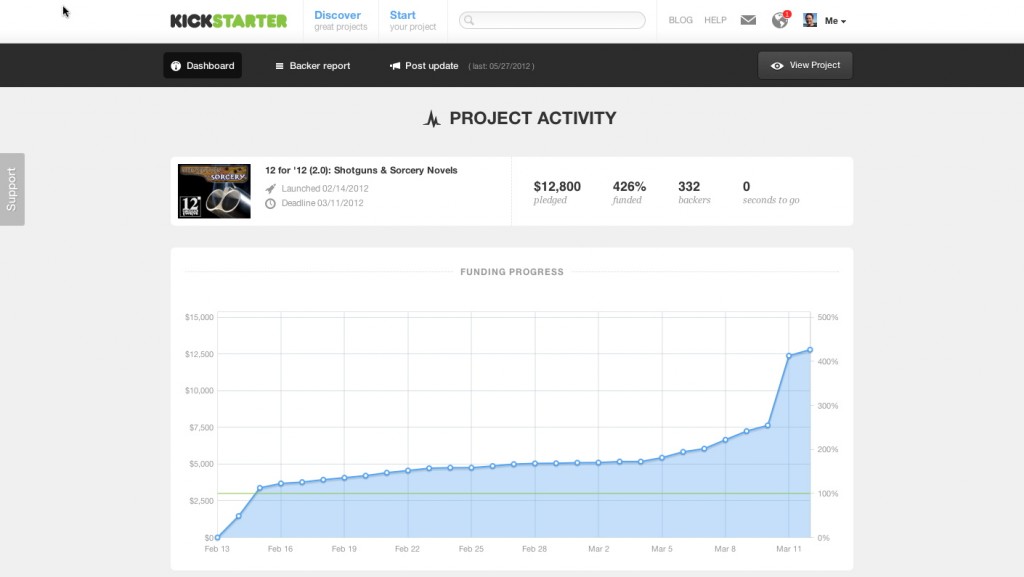Click the 0 seconds to go value
This screenshot has height=577, width=1024.
[x=746, y=187]
